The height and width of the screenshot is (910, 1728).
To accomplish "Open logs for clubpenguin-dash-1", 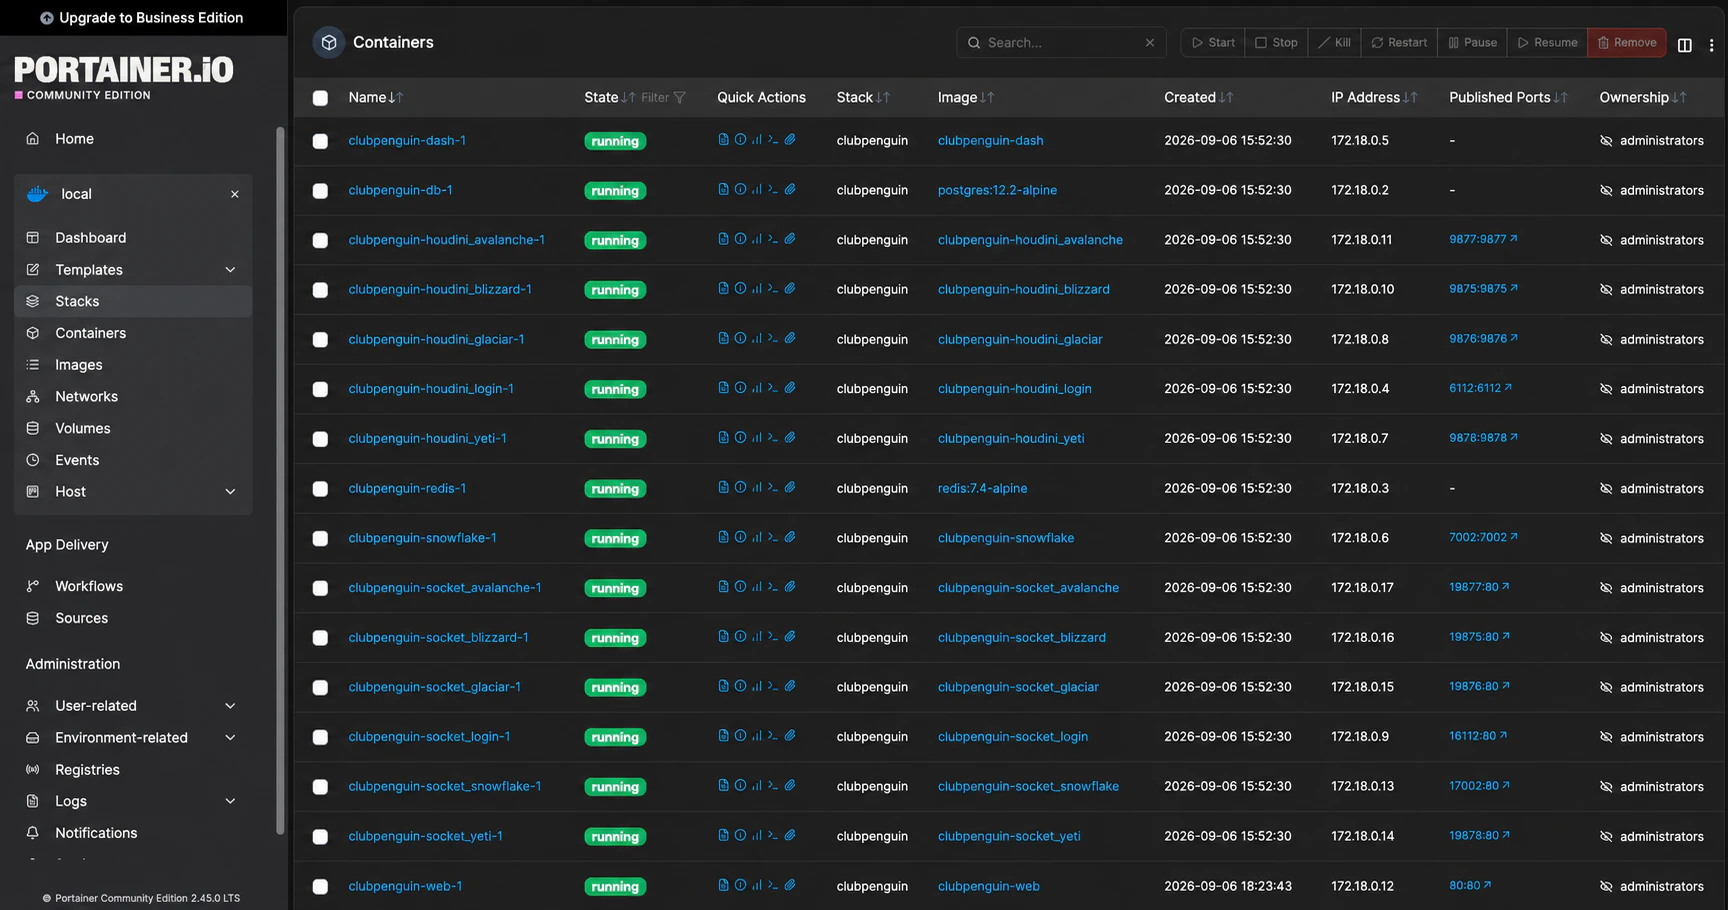I will [723, 140].
